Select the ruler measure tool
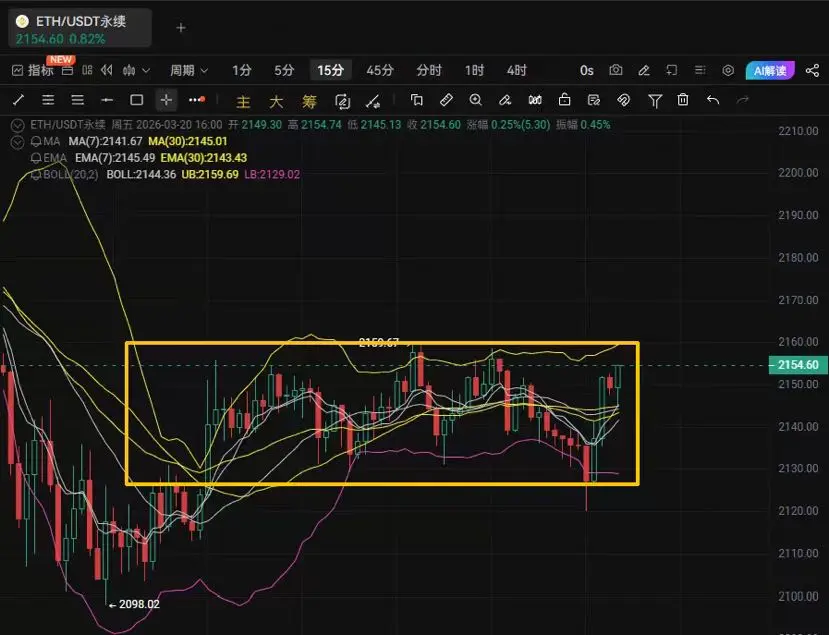The height and width of the screenshot is (635, 829). [446, 100]
